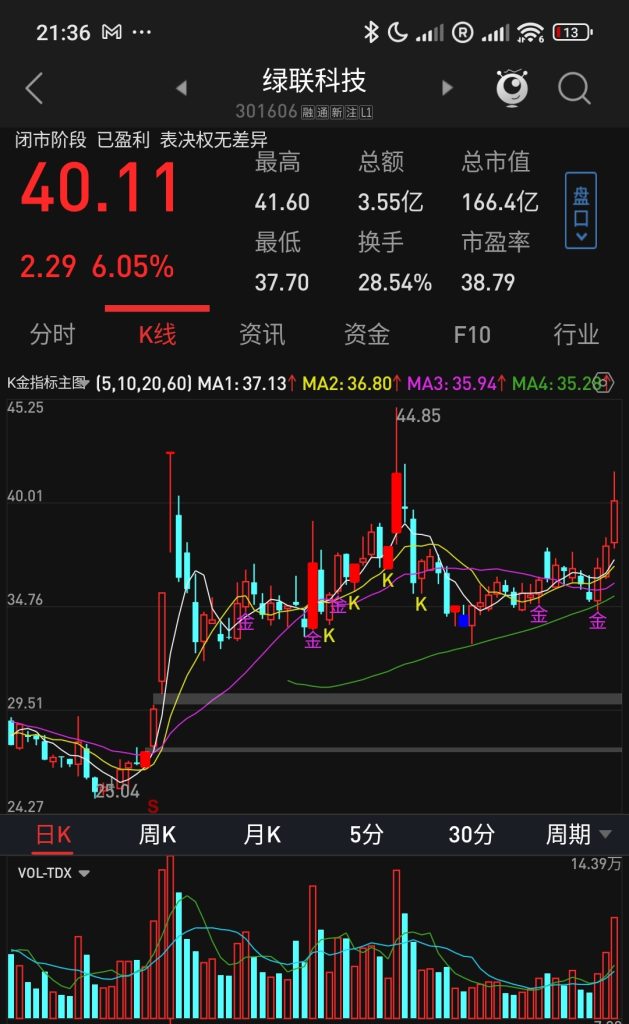
Task: Tap the Gmail notification icon
Action: click(112, 31)
